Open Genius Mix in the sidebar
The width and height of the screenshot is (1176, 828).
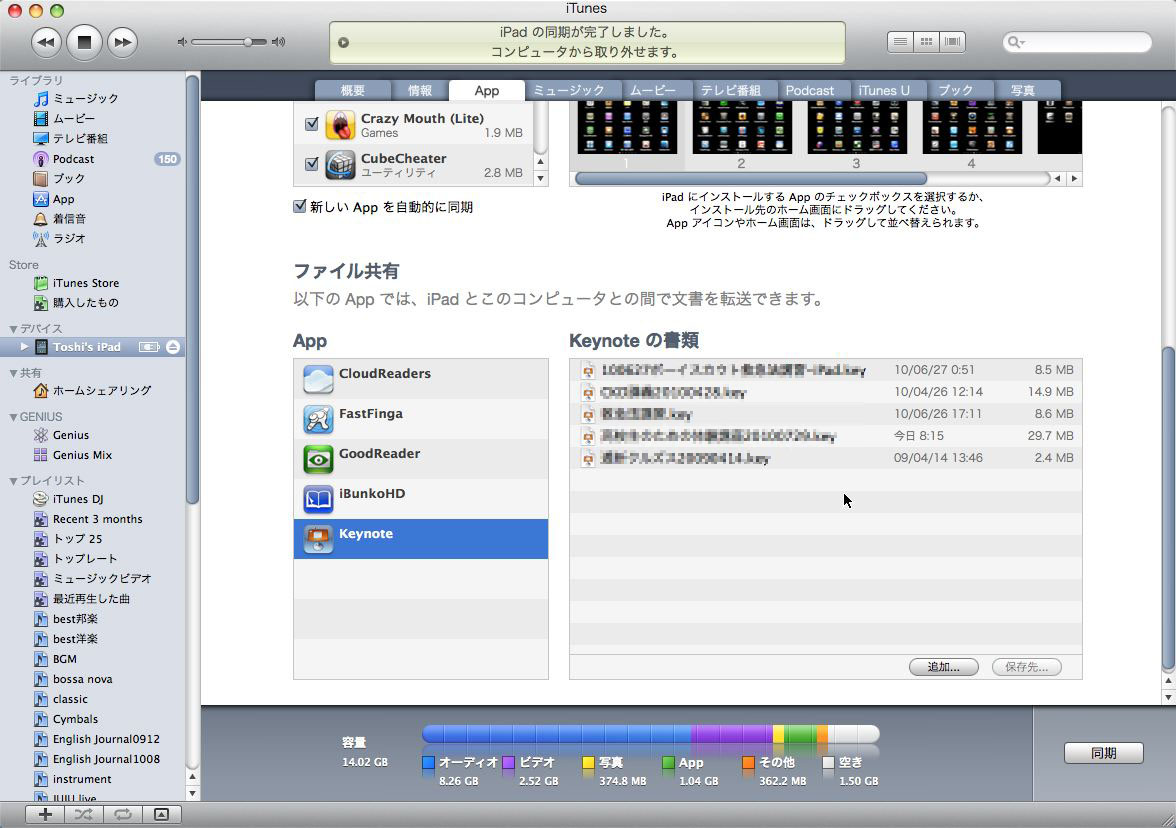(x=82, y=455)
